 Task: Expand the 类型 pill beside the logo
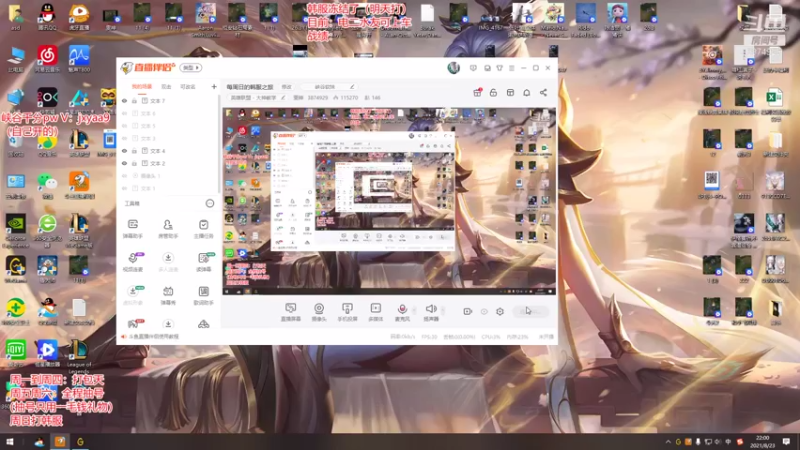pyautogui.click(x=191, y=67)
